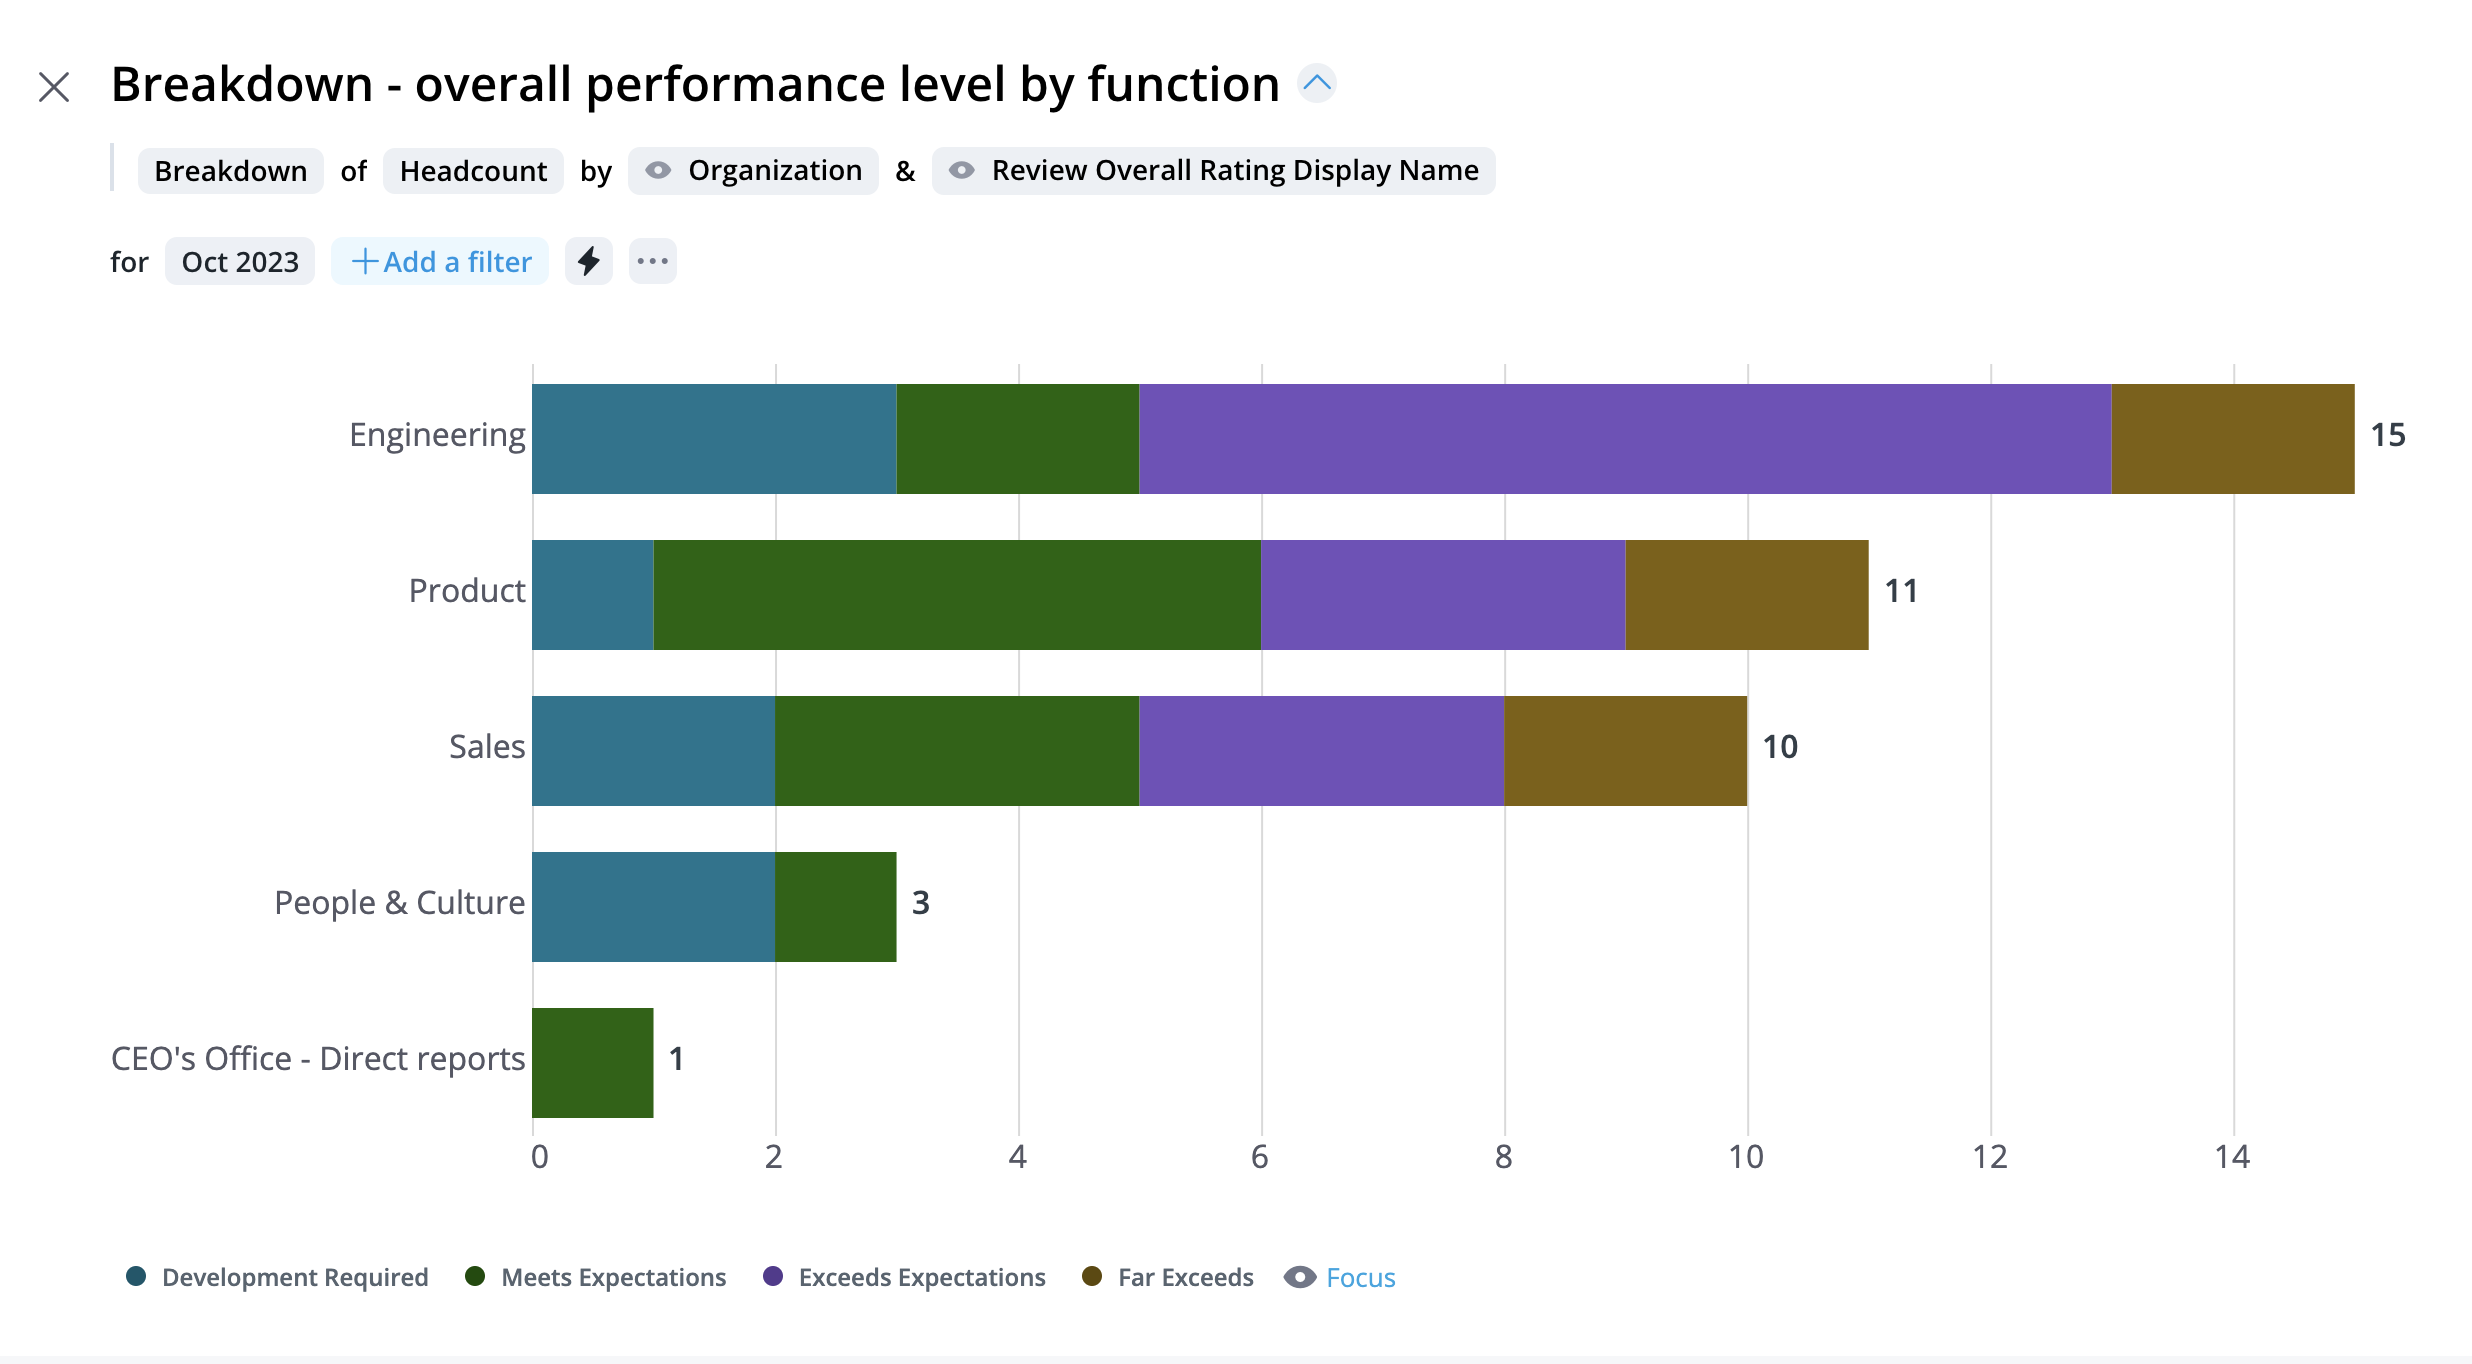This screenshot has width=2472, height=1364.
Task: Toggle the eye icon next to Organization
Action: 658,171
